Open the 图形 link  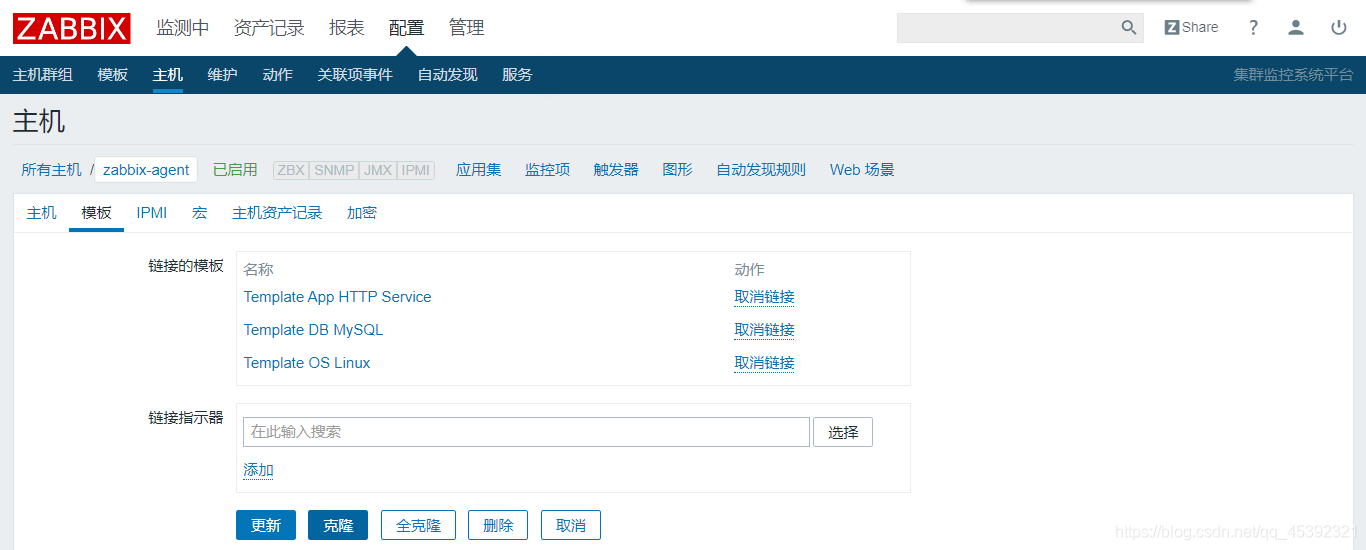[678, 170]
